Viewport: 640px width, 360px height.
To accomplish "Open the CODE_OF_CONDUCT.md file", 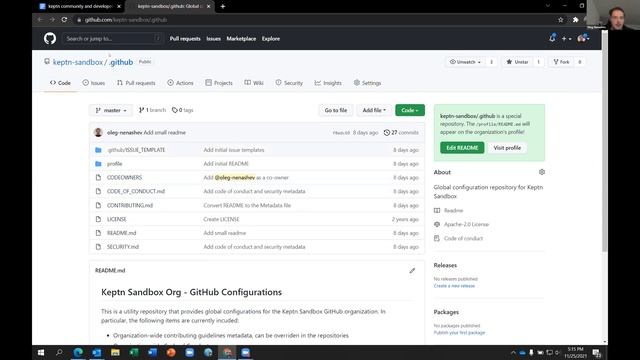I will coord(136,191).
